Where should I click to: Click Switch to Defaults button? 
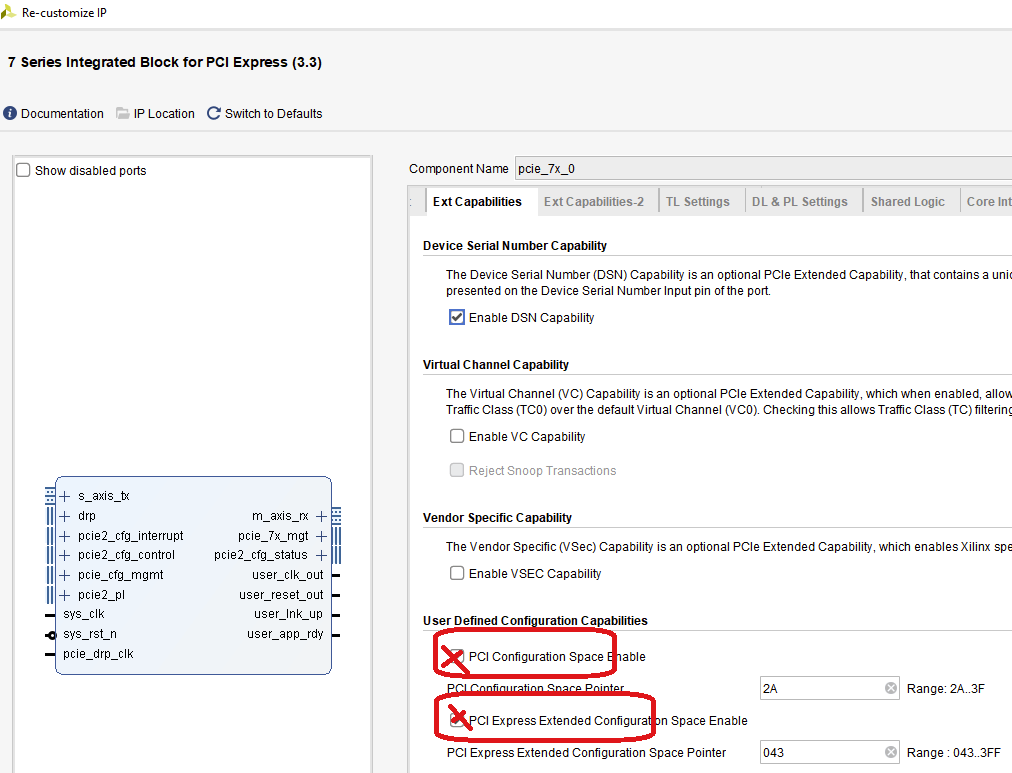[x=274, y=114]
